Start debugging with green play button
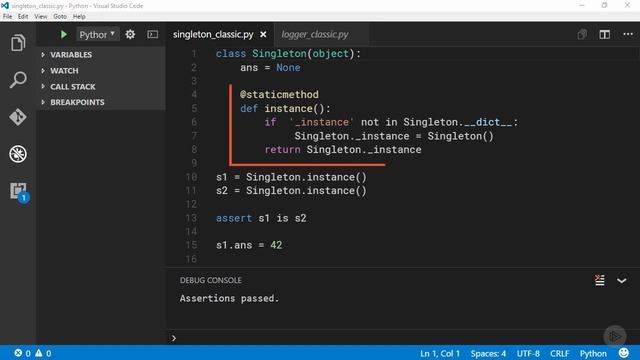This screenshot has width=640, height=360. (64, 35)
